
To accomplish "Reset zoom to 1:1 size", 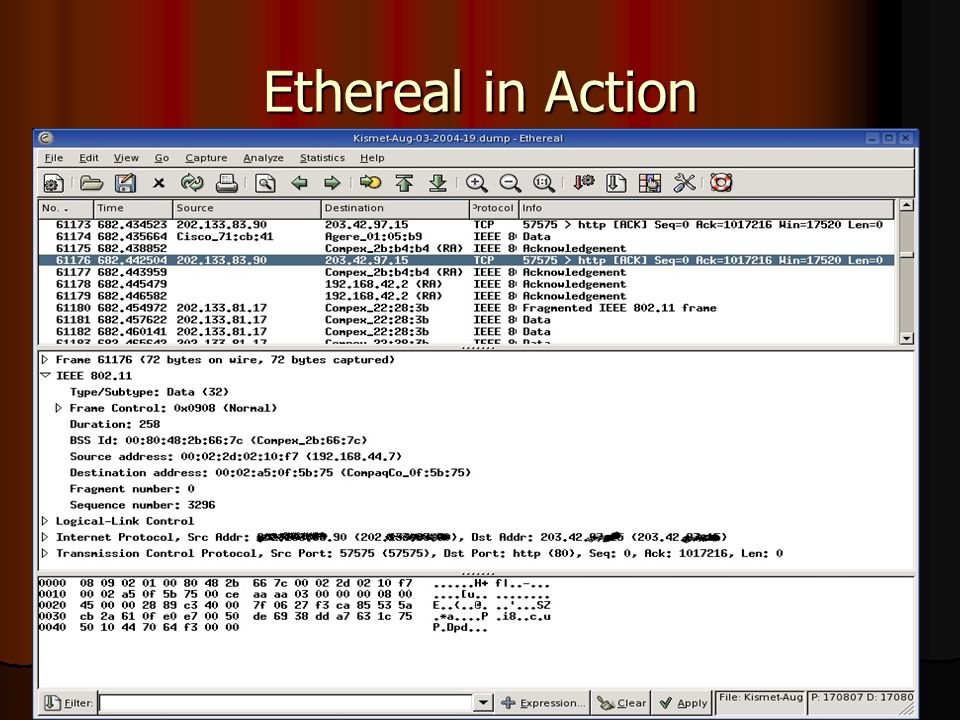I will (544, 183).
